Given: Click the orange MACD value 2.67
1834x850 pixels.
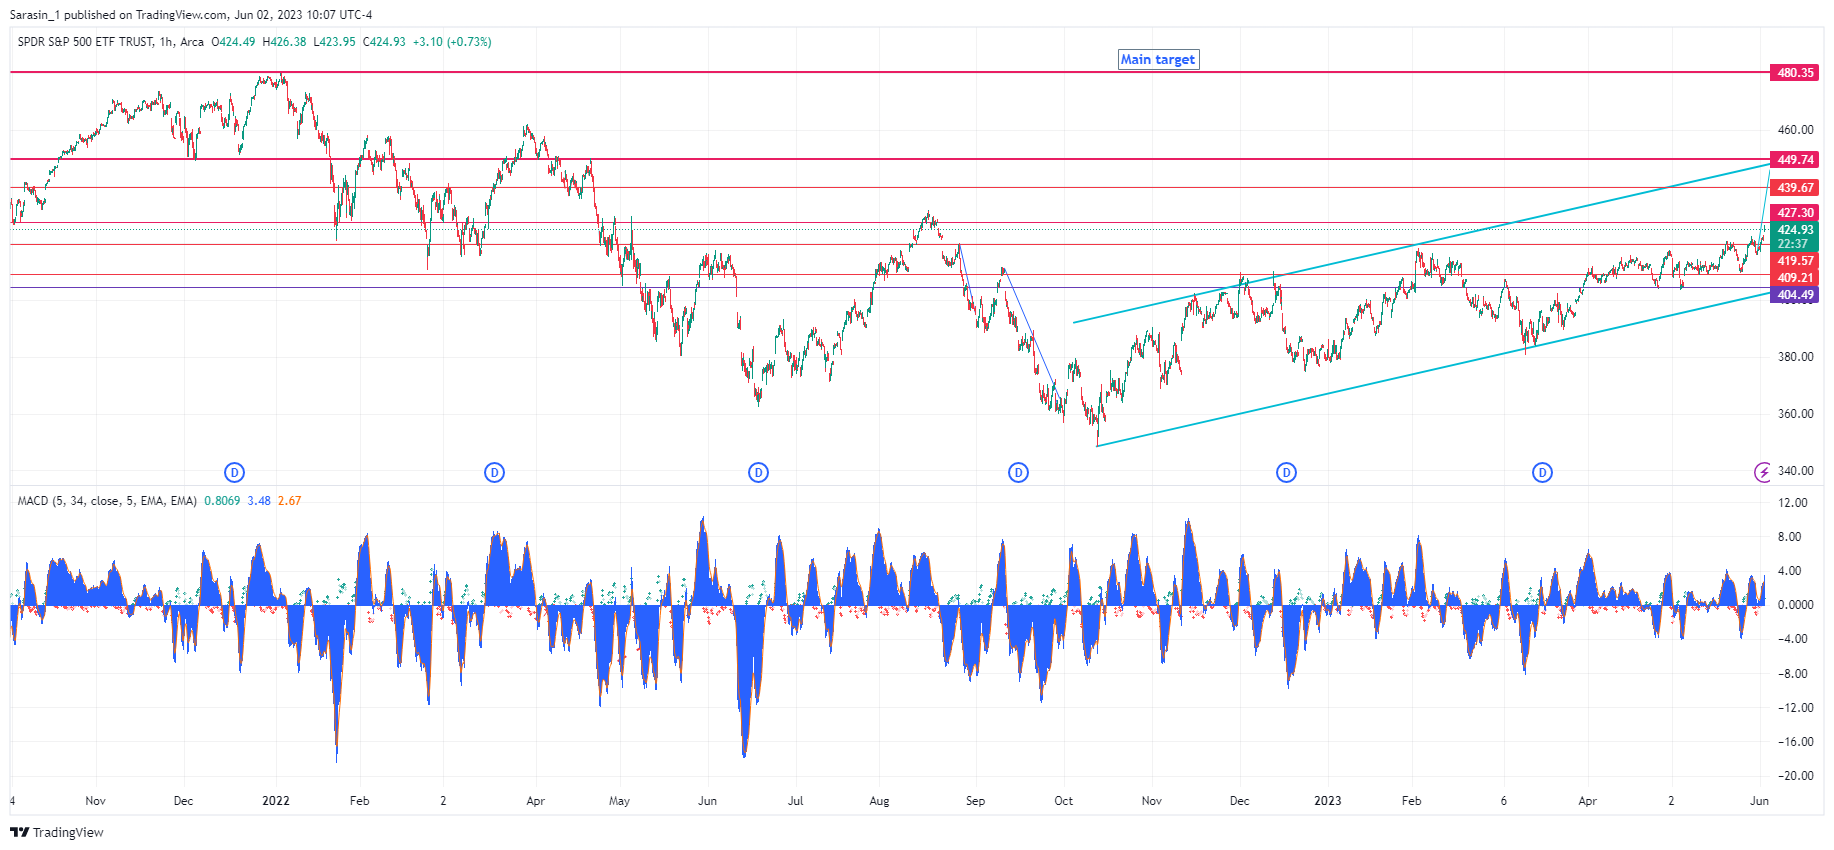Looking at the screenshot, I should pos(289,501).
